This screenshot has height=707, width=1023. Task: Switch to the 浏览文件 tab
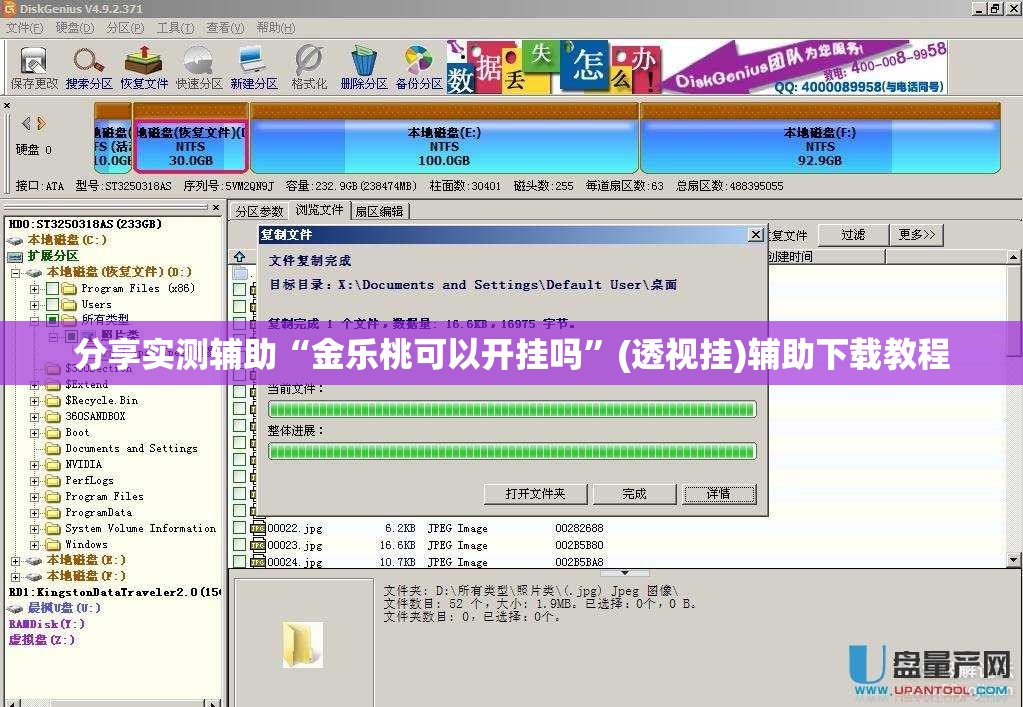click(x=319, y=210)
